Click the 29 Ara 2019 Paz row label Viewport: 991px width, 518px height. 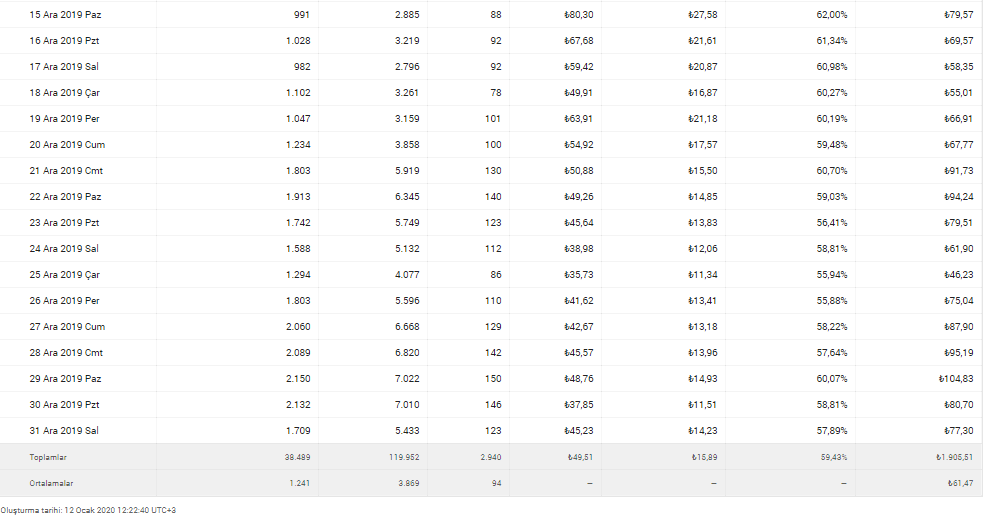click(65, 379)
